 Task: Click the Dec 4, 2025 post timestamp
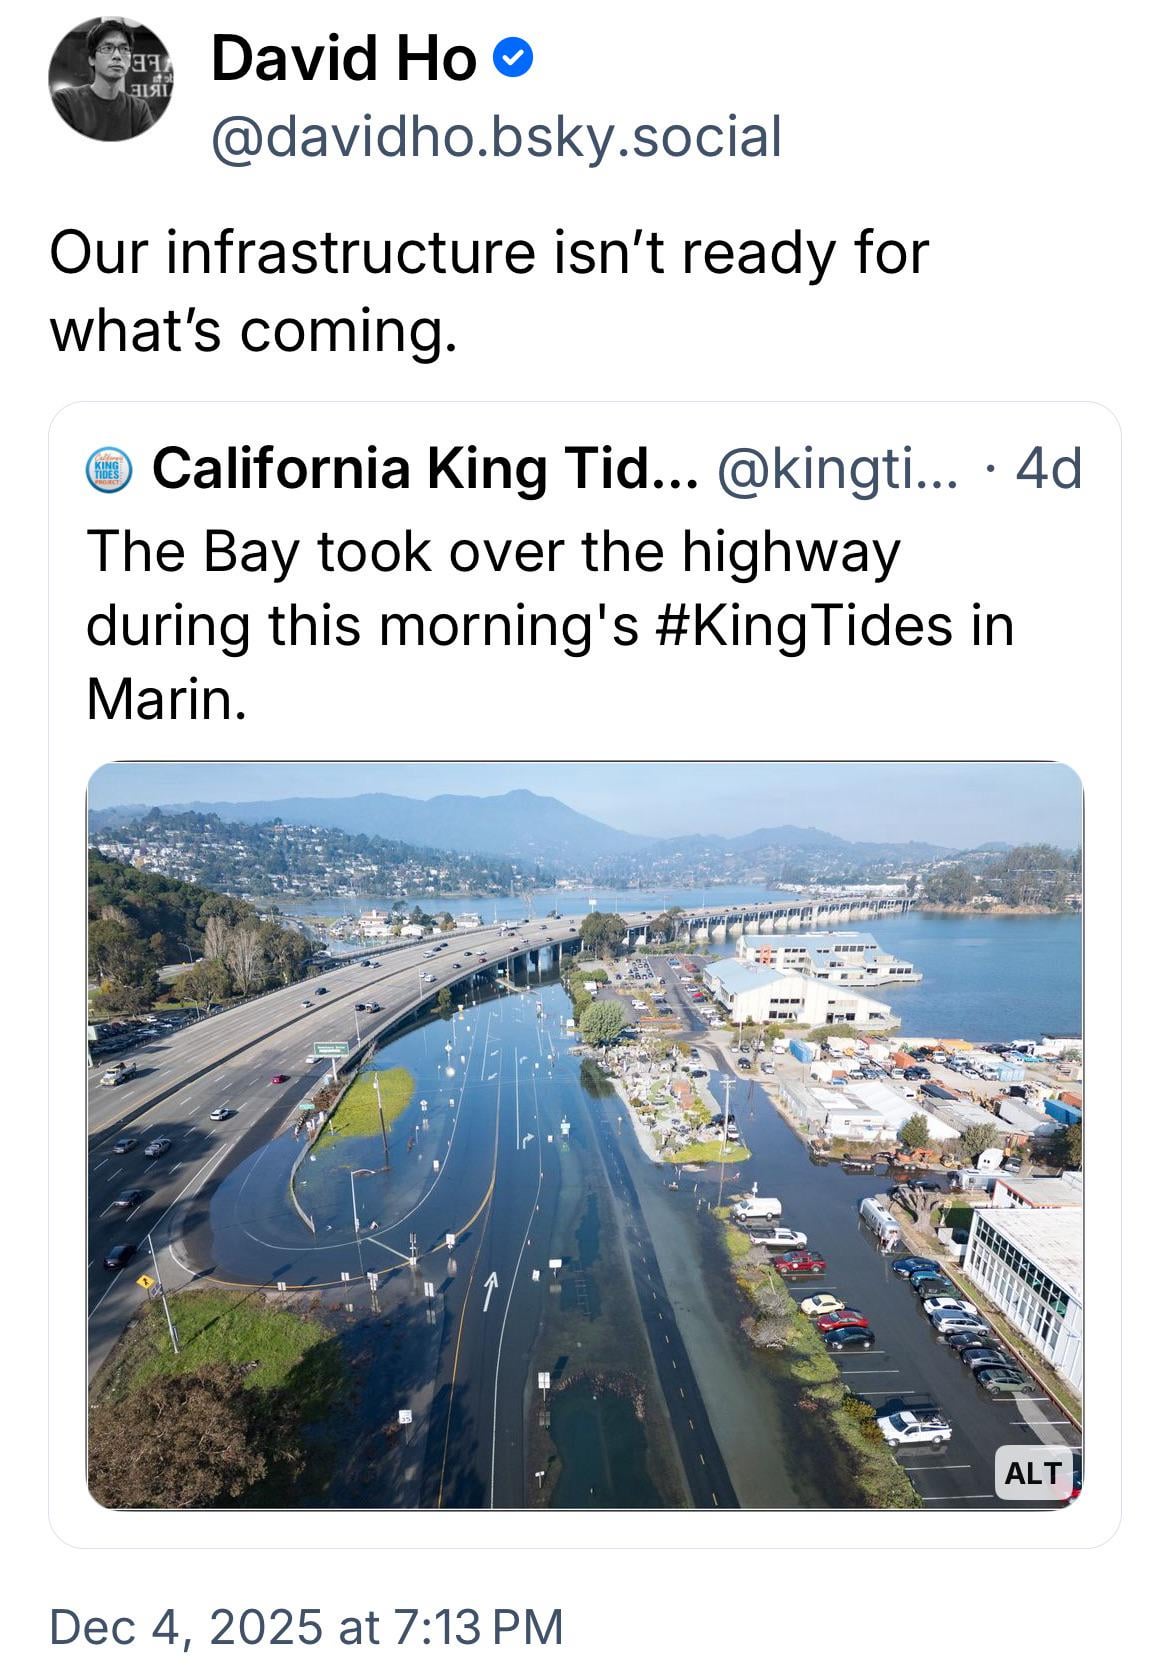point(306,1626)
